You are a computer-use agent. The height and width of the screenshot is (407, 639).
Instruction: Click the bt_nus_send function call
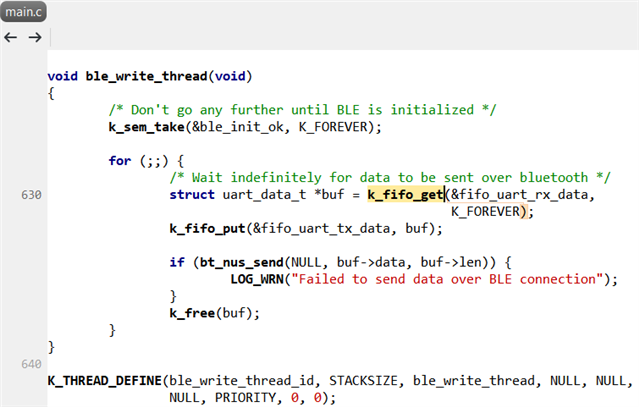[242, 262]
